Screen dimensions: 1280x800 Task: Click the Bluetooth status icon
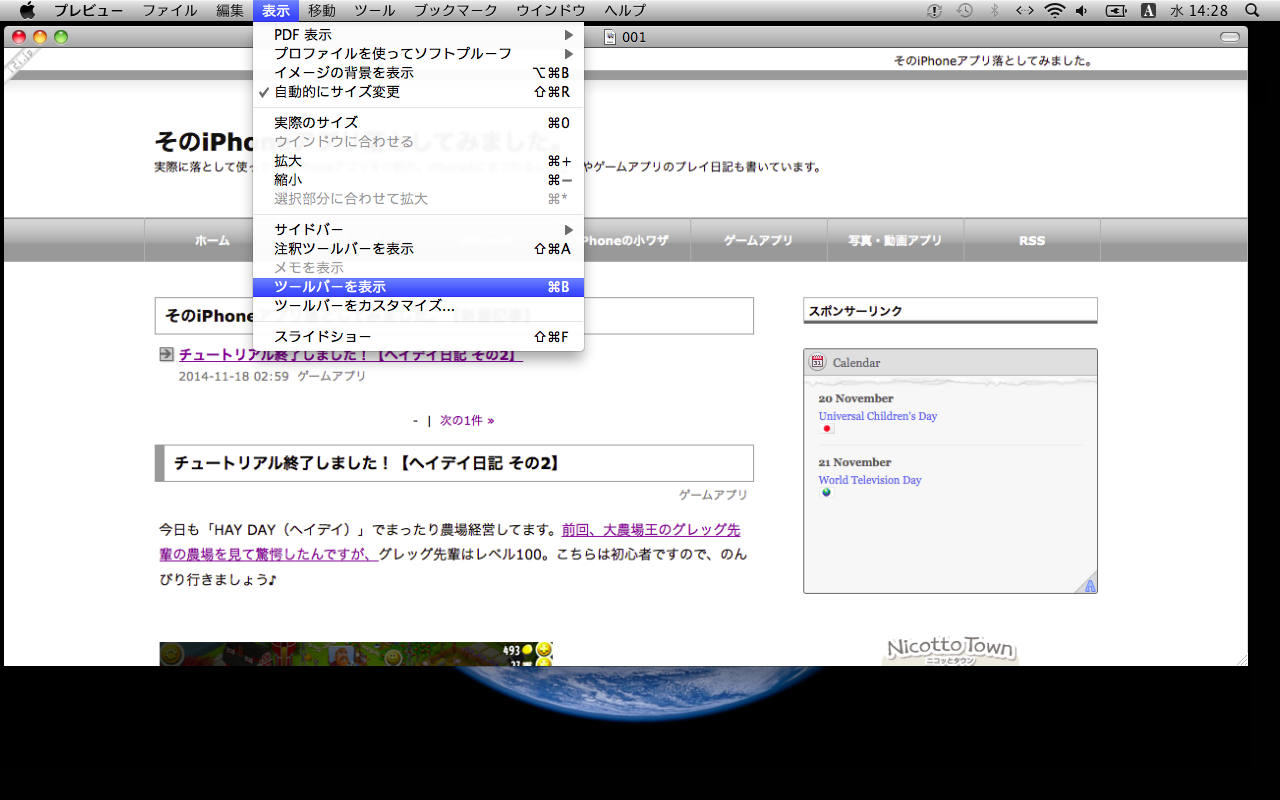pos(994,10)
